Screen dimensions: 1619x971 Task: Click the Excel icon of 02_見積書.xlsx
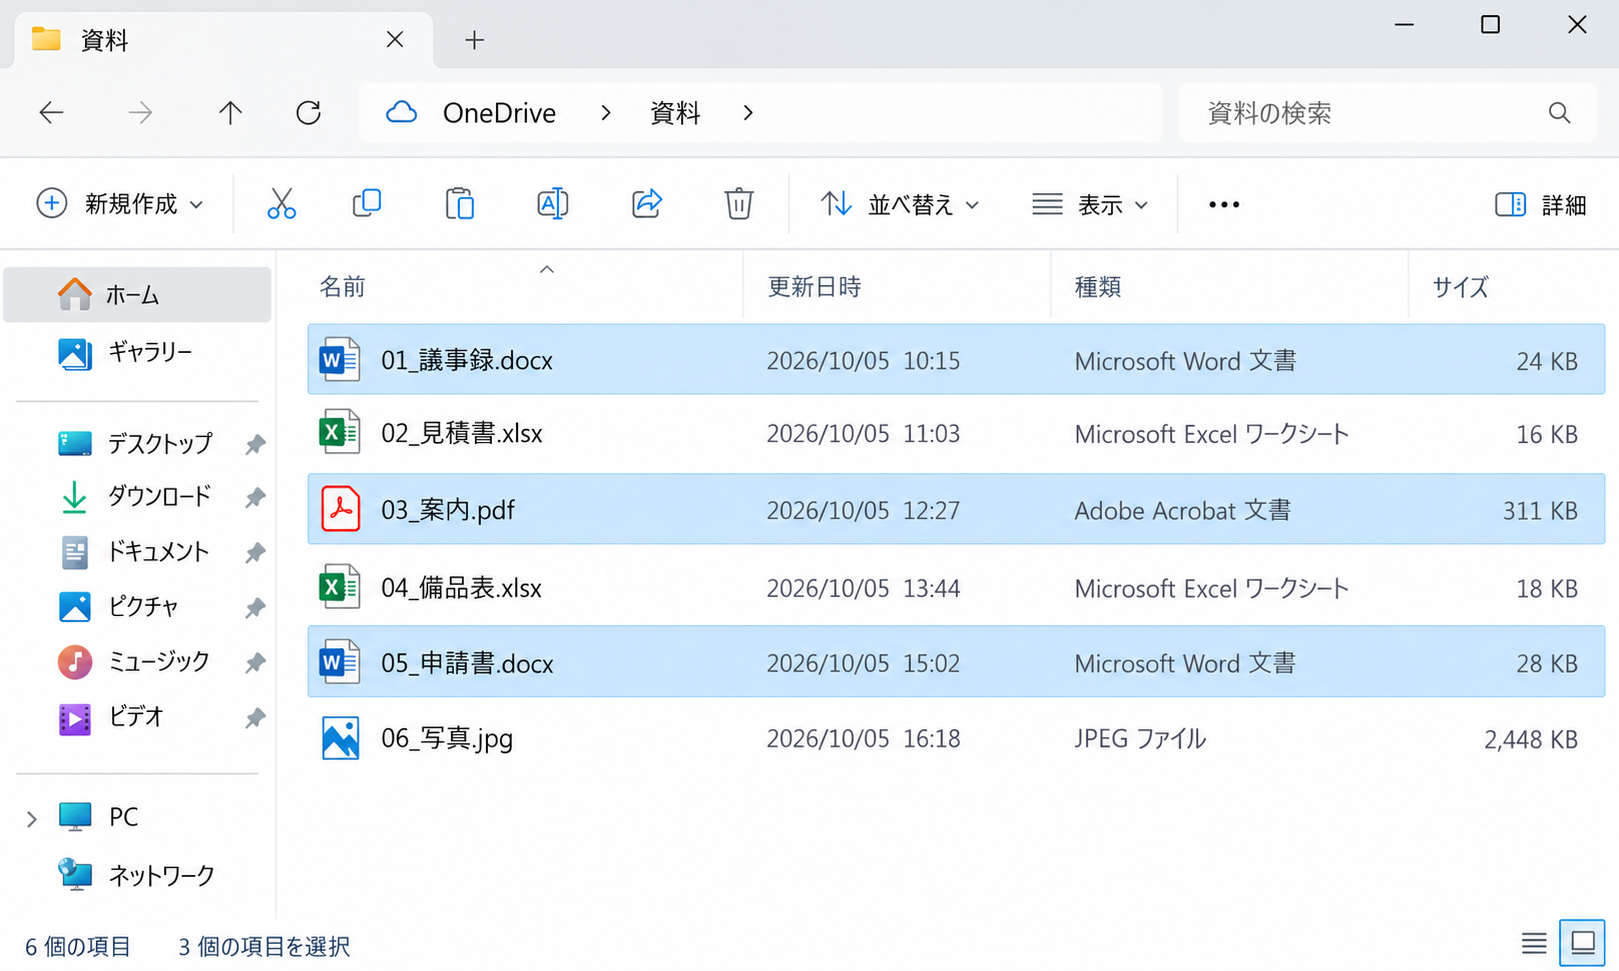339,433
